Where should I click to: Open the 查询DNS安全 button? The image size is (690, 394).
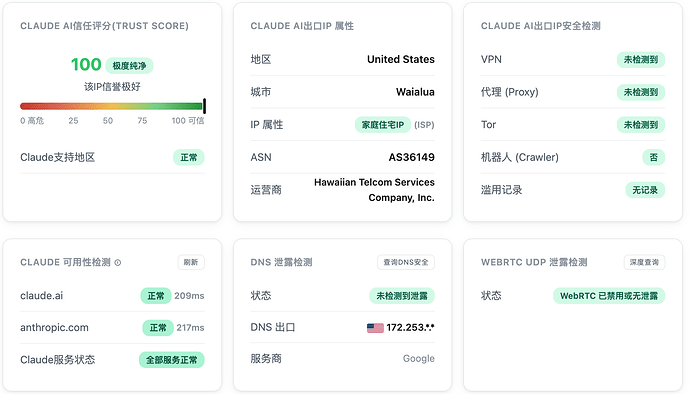coord(406,262)
